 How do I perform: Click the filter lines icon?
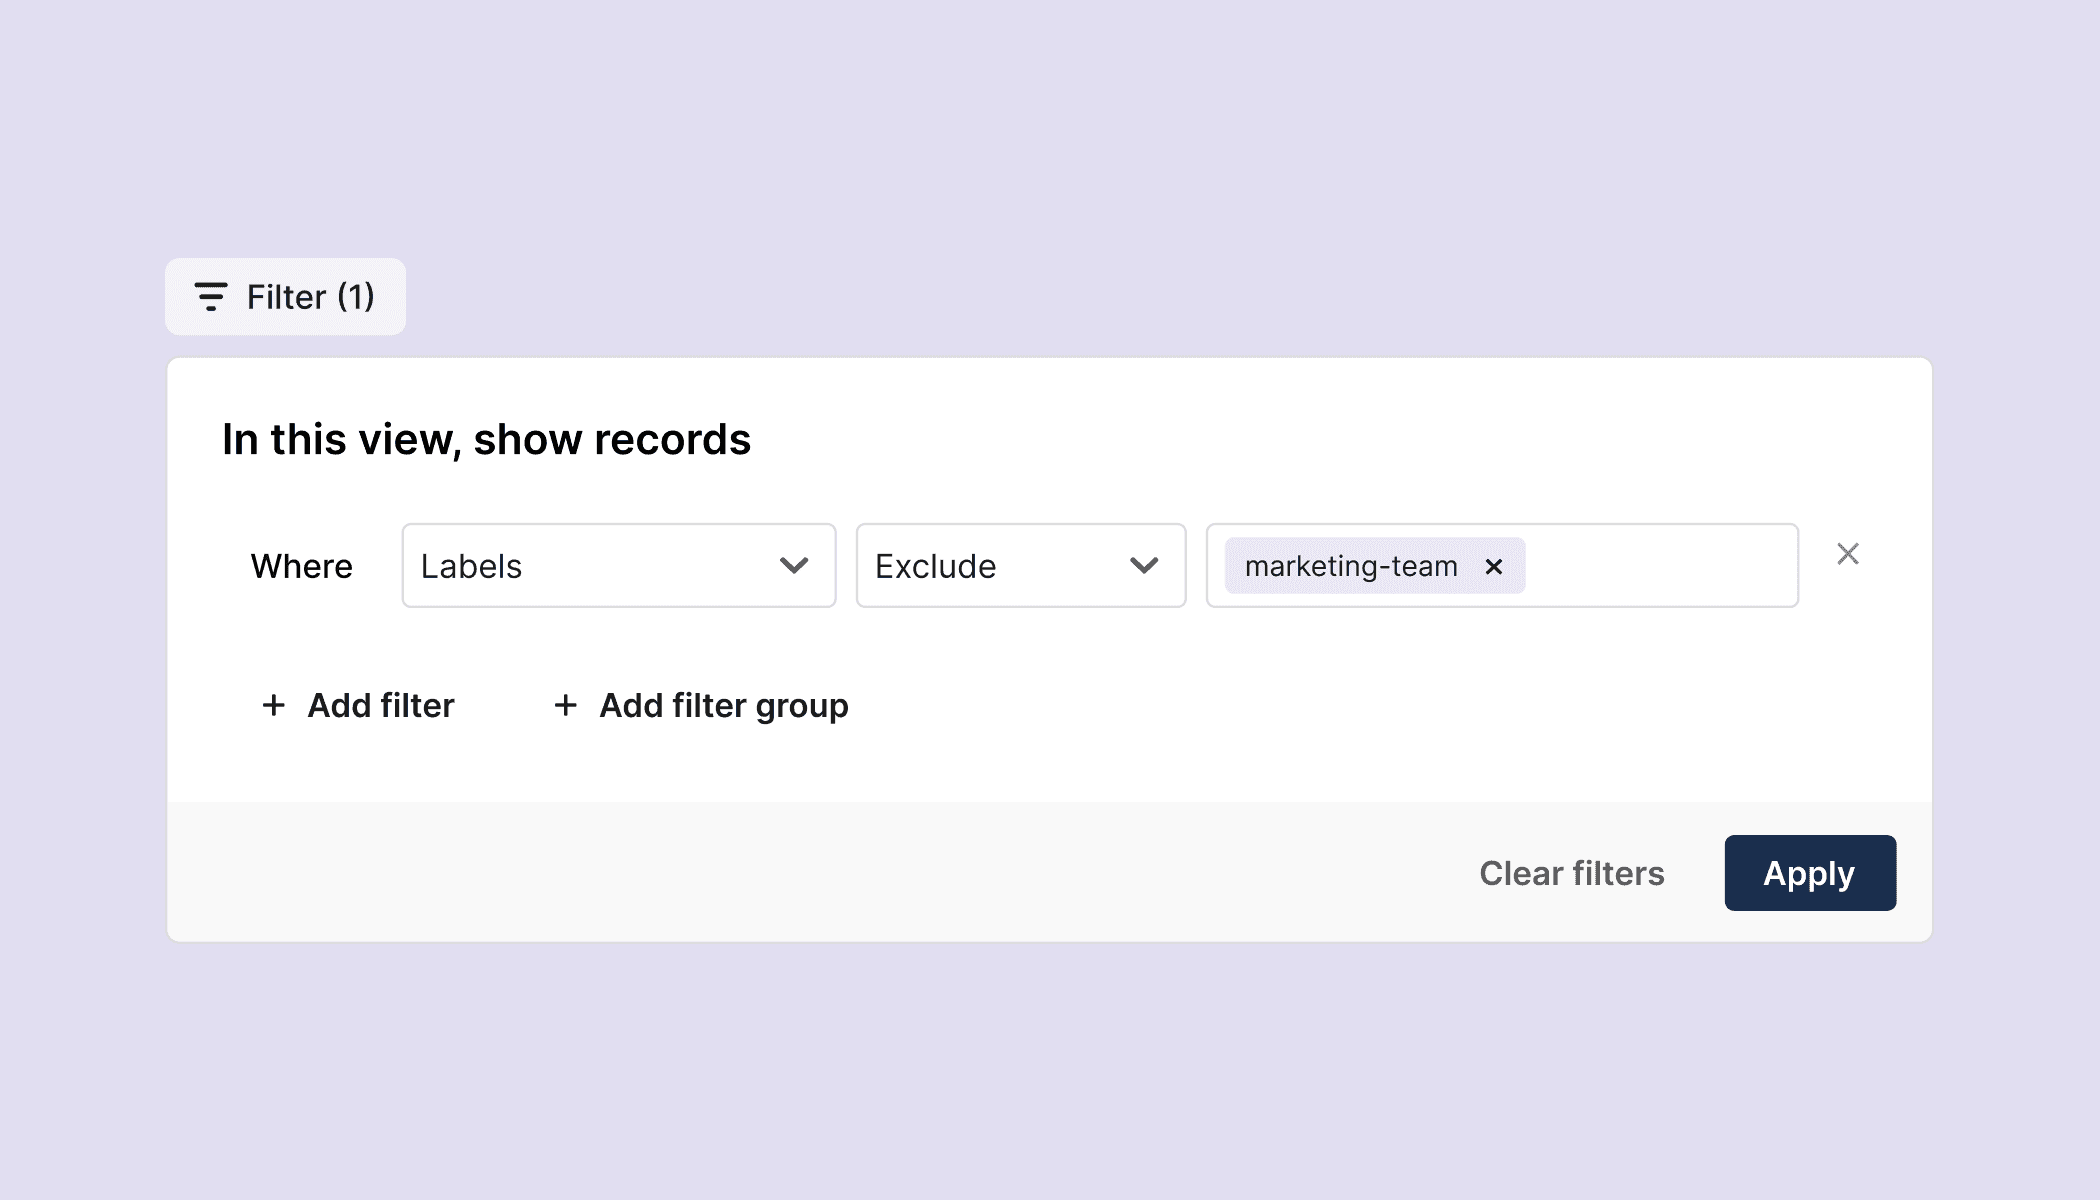pos(210,297)
